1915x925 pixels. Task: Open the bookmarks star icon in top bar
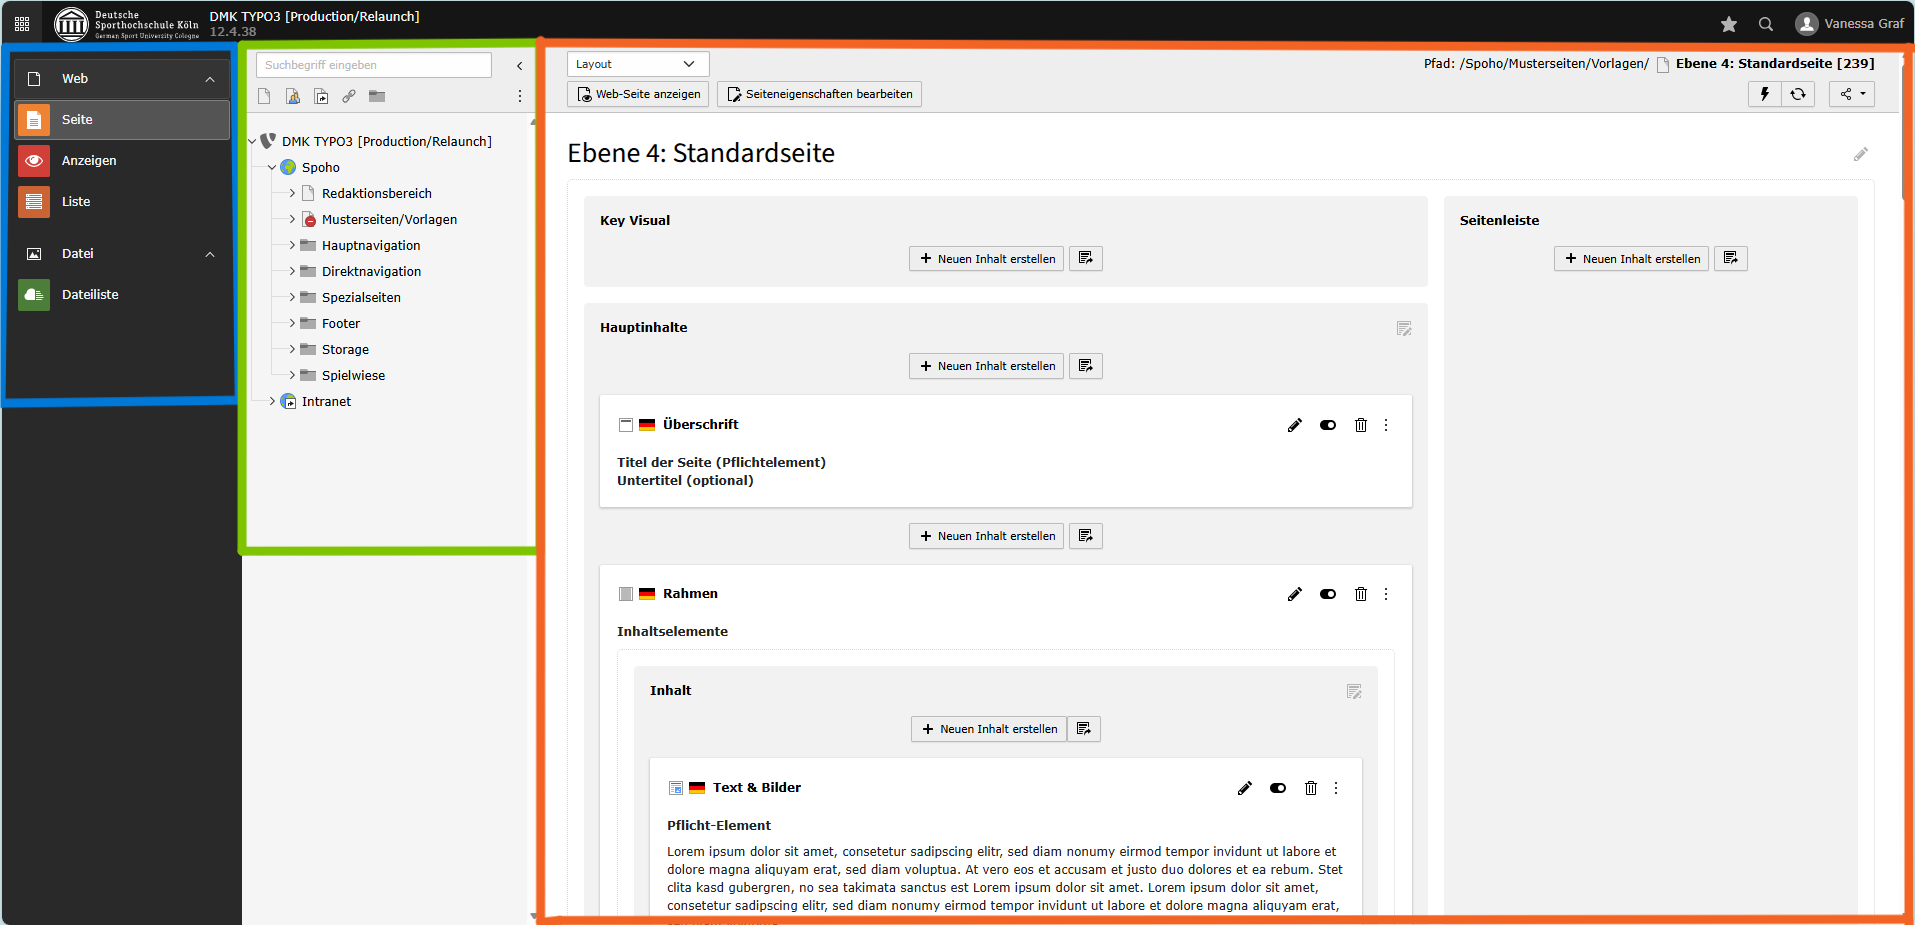[x=1729, y=24]
